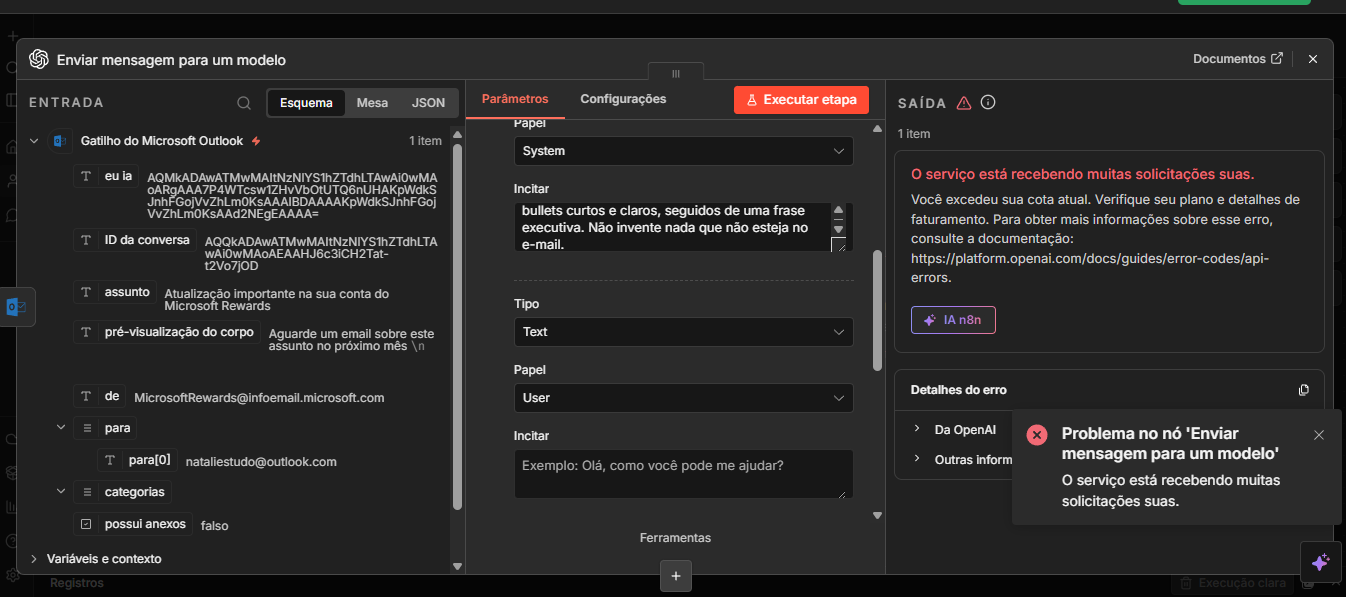Click the scroll-down arrow of the ENTRADA panel

[458, 566]
